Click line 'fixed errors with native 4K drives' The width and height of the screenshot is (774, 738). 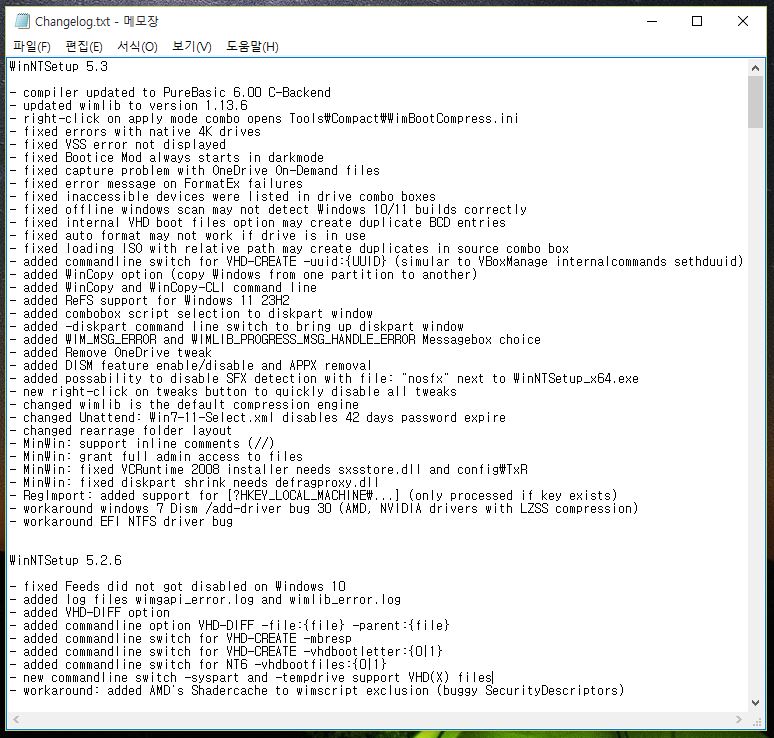coord(135,131)
